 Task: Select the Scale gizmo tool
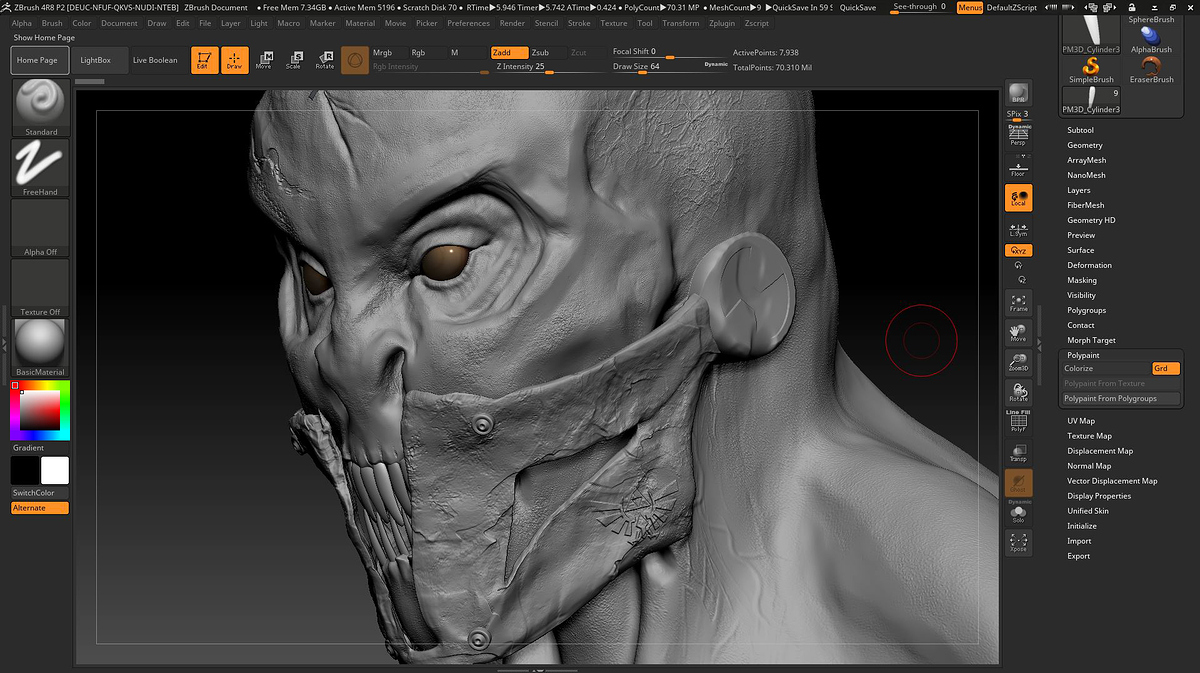pos(293,60)
